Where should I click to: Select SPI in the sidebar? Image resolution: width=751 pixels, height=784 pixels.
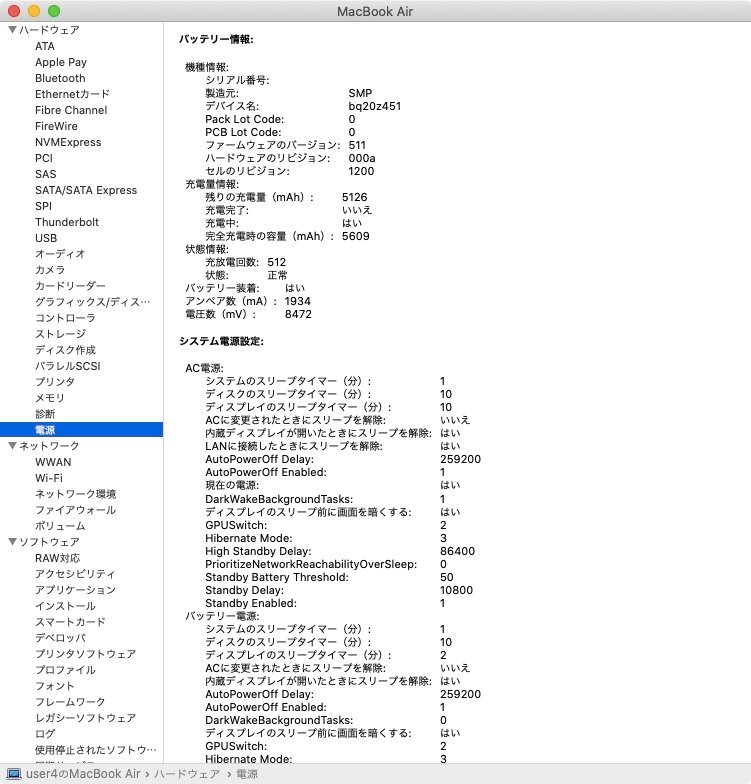tap(43, 206)
